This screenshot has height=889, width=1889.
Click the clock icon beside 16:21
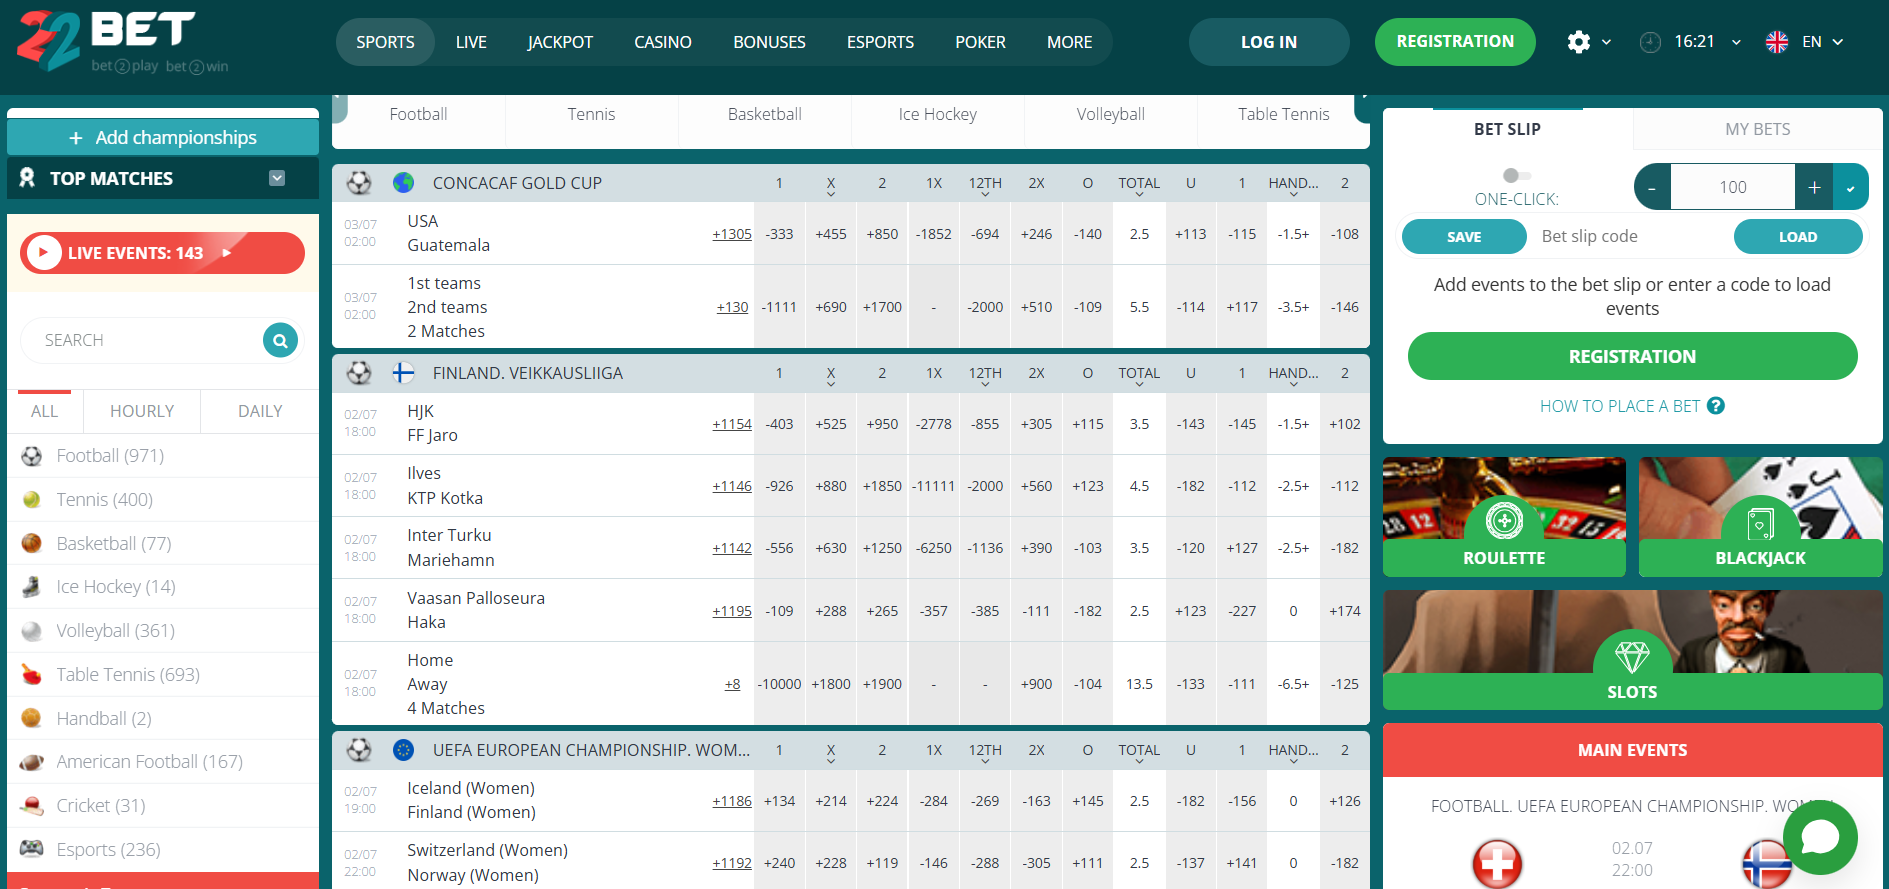click(1650, 42)
